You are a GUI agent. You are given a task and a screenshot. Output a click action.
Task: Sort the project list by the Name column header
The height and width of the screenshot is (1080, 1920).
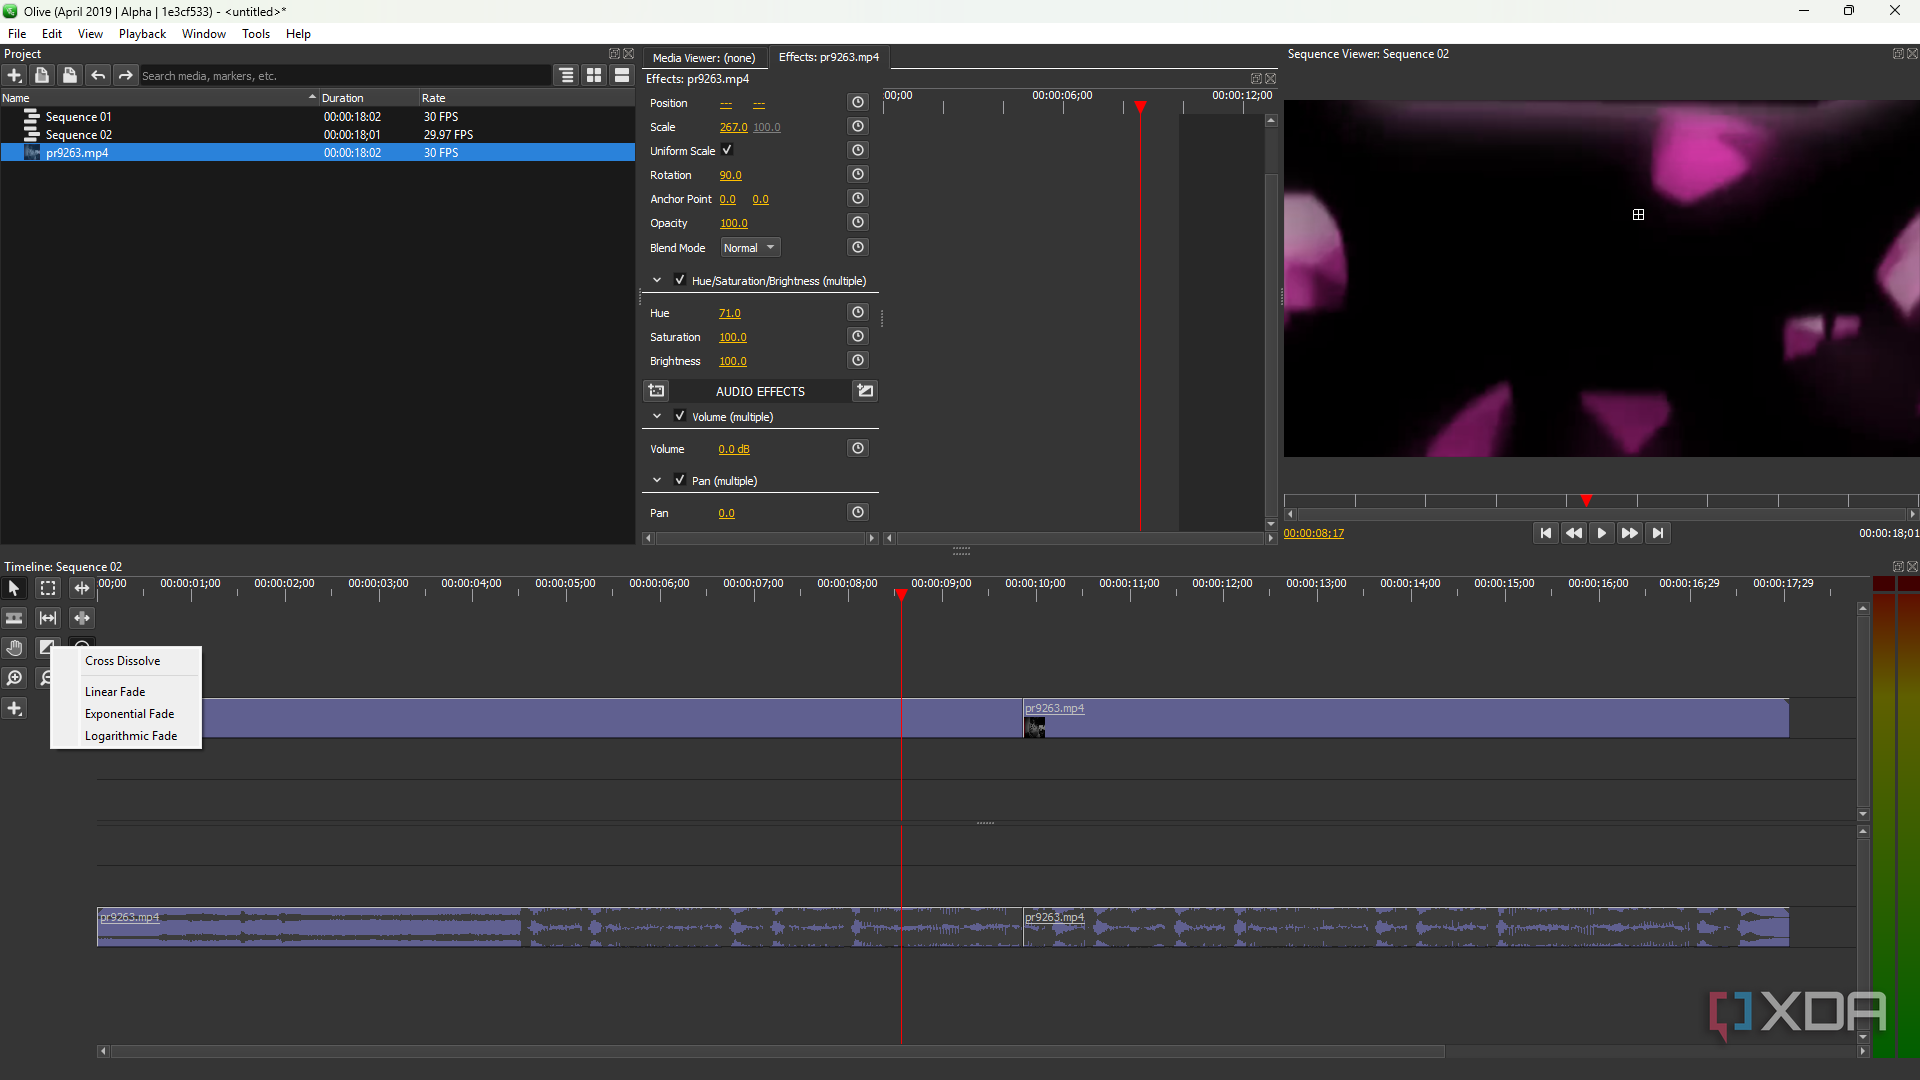point(159,98)
